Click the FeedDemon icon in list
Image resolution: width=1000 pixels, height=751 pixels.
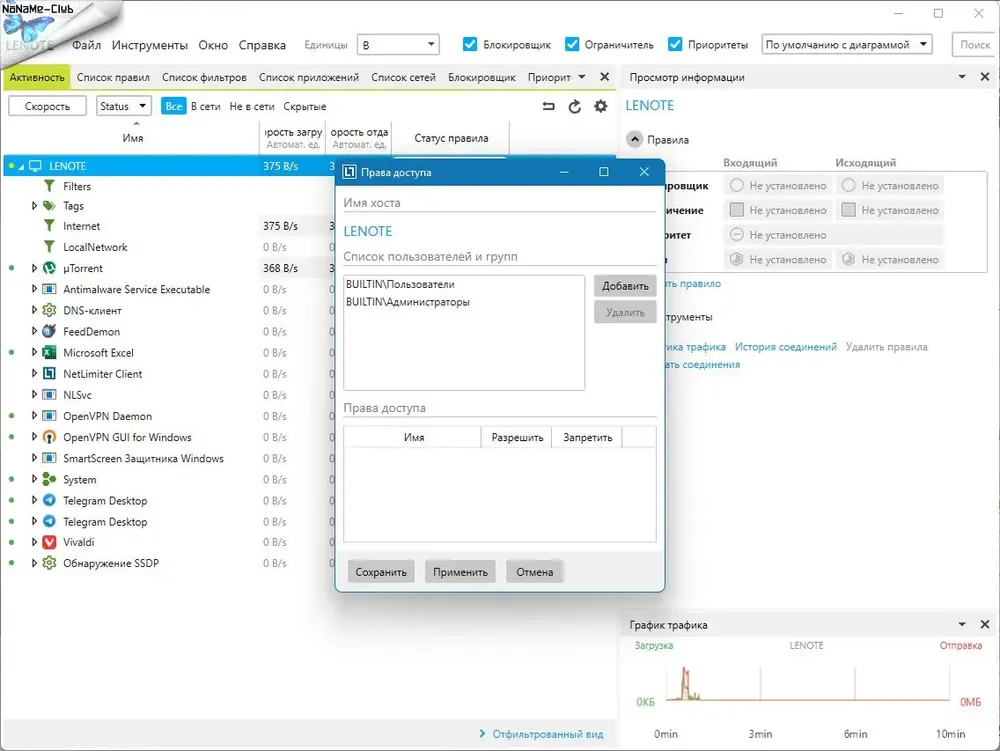point(49,332)
